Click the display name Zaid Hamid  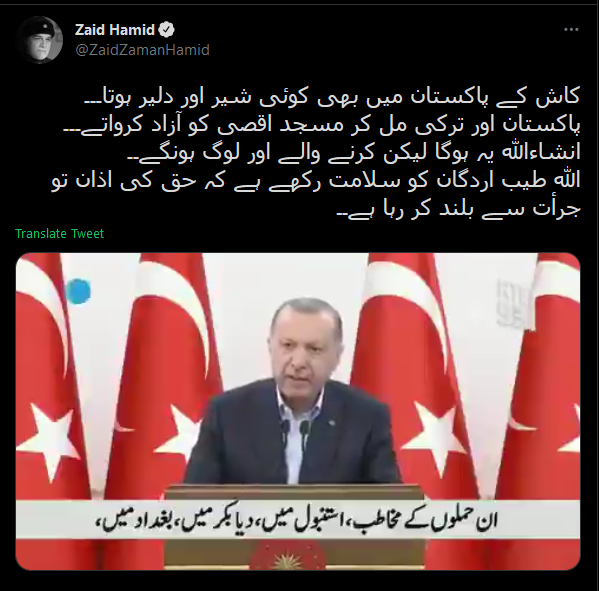pyautogui.click(x=115, y=30)
